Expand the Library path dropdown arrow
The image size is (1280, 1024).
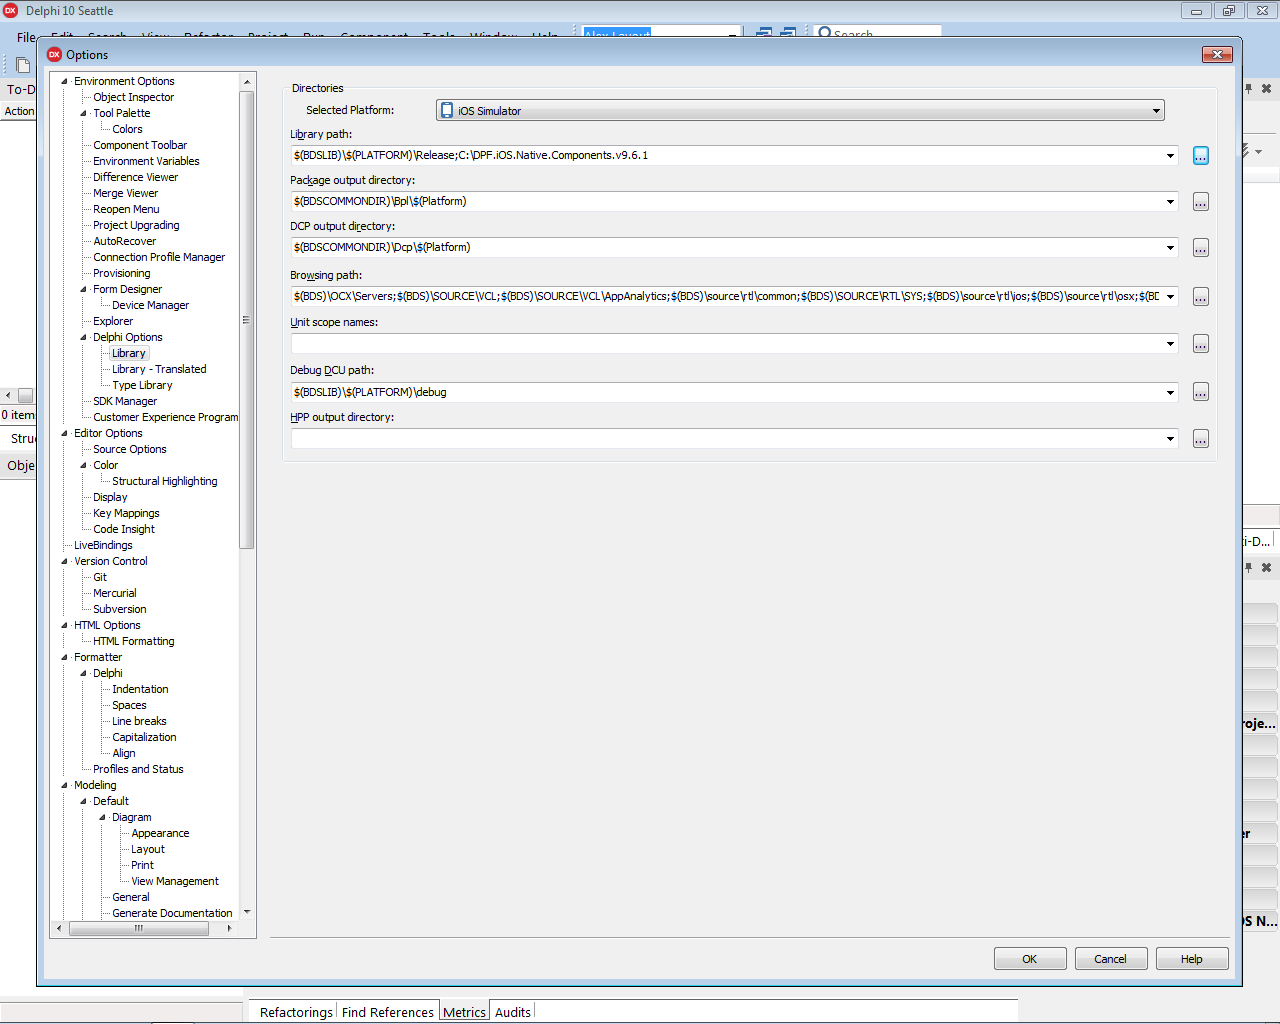point(1170,156)
